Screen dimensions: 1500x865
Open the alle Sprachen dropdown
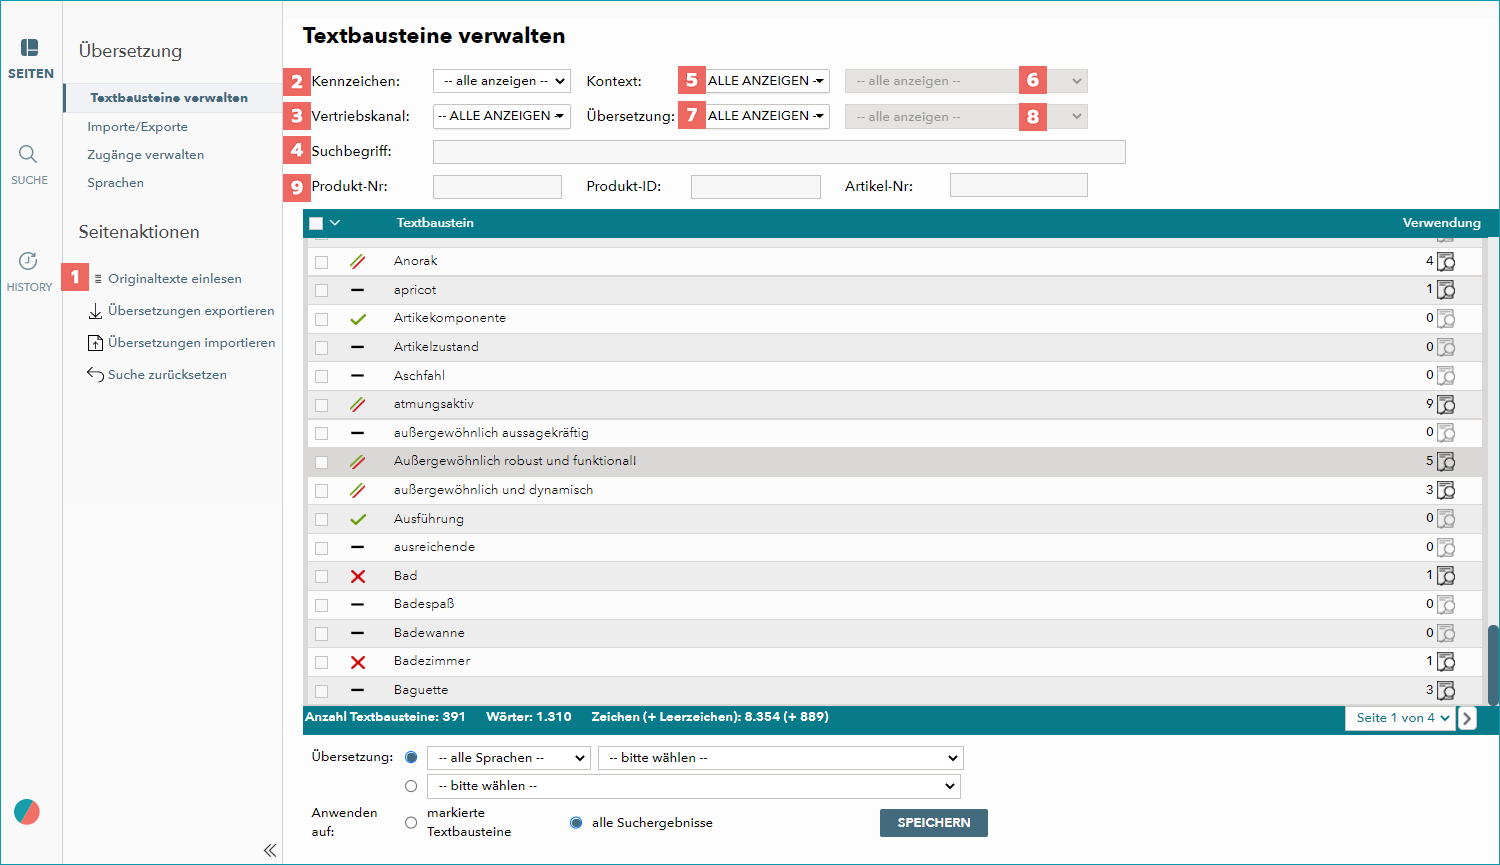click(509, 758)
